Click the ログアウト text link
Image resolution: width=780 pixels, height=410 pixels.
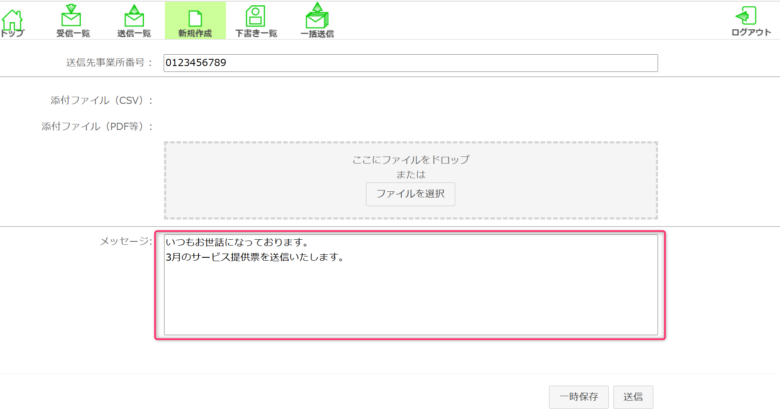click(x=750, y=33)
